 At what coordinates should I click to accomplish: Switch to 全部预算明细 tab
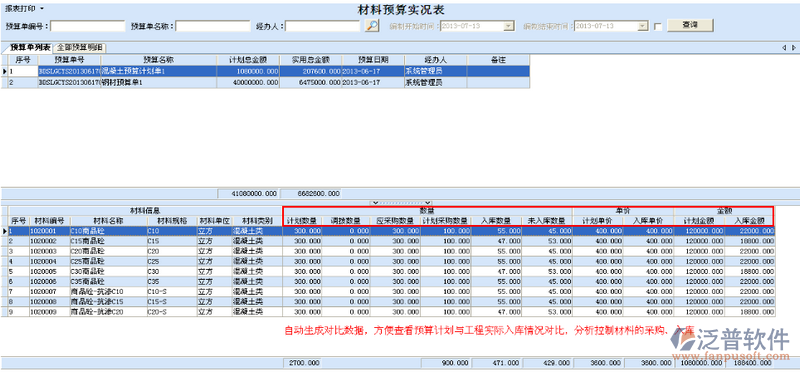coord(80,47)
